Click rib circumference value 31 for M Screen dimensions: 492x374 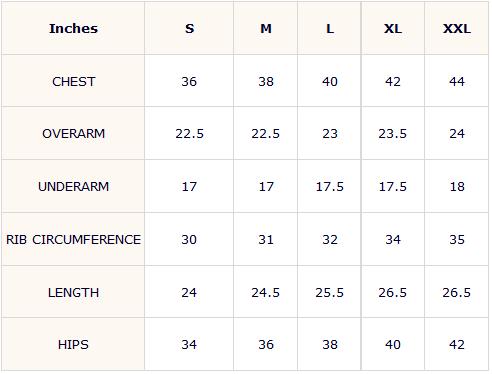pyautogui.click(x=266, y=240)
